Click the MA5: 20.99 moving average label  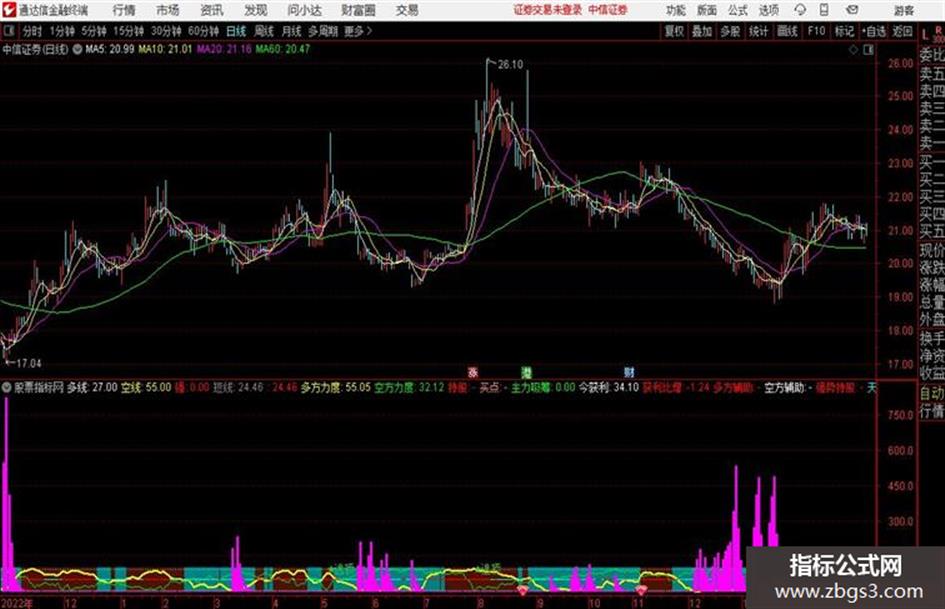click(x=110, y=49)
